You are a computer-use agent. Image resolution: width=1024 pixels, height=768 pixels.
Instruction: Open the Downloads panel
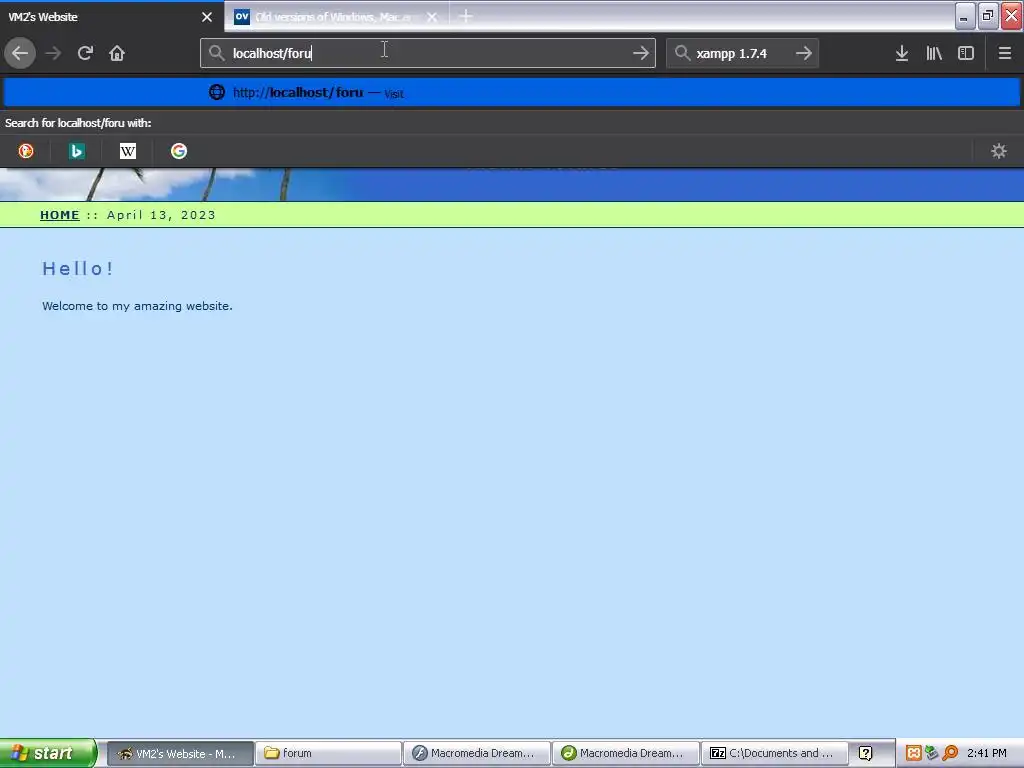tap(902, 53)
